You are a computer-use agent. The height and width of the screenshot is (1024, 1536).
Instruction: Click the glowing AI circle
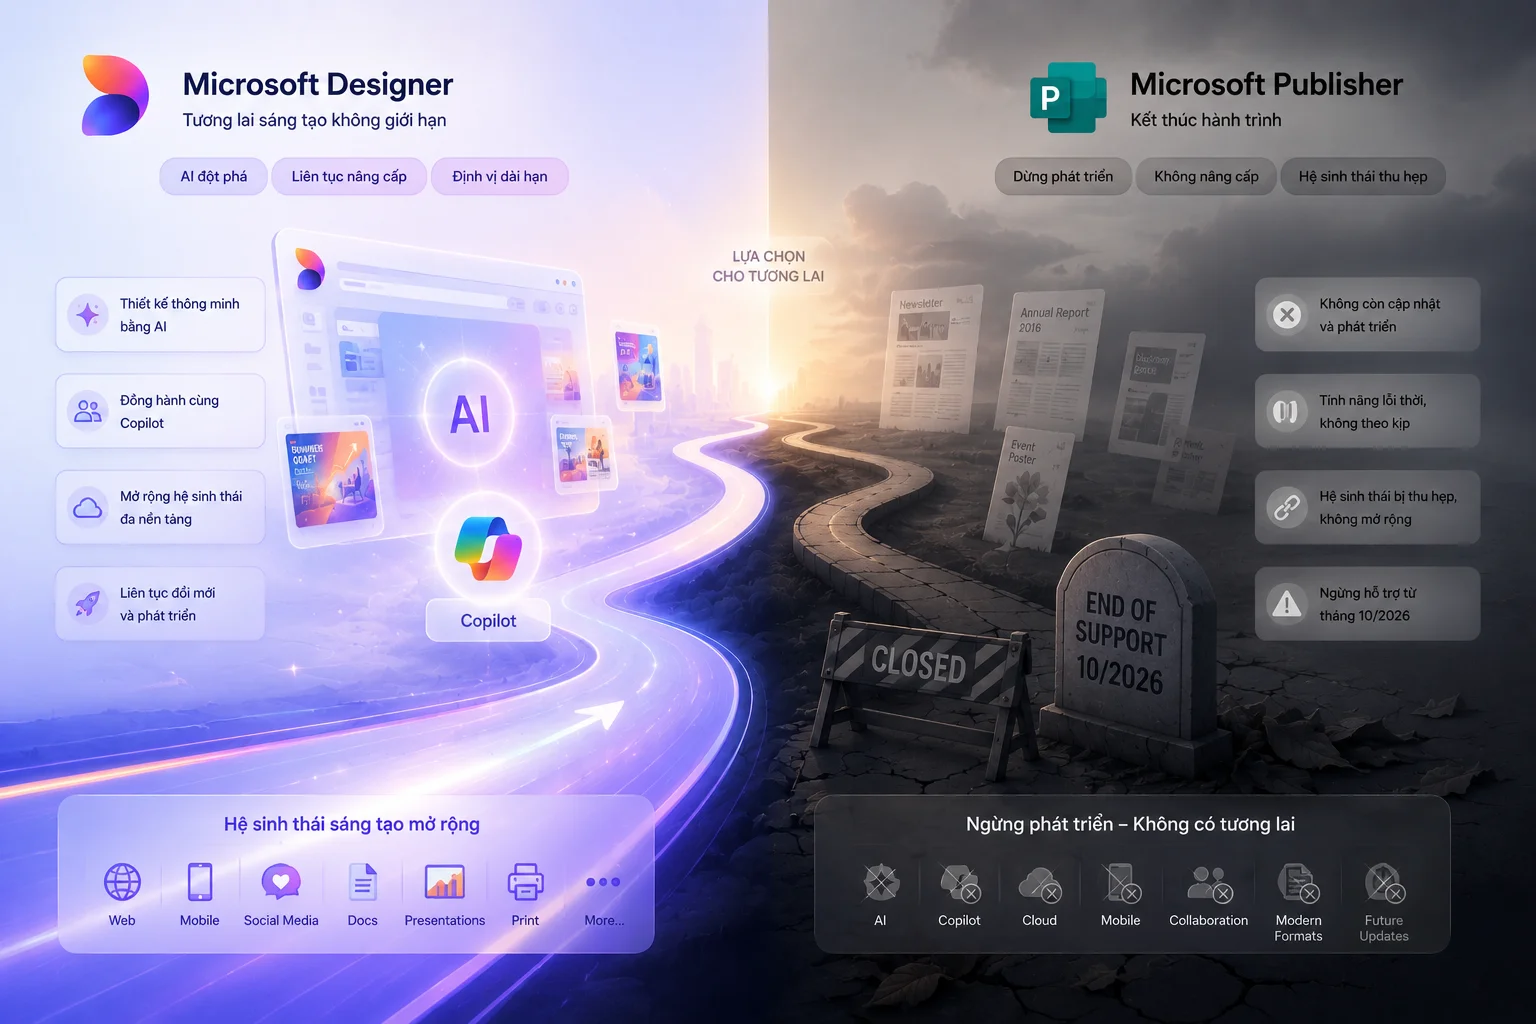(x=470, y=413)
